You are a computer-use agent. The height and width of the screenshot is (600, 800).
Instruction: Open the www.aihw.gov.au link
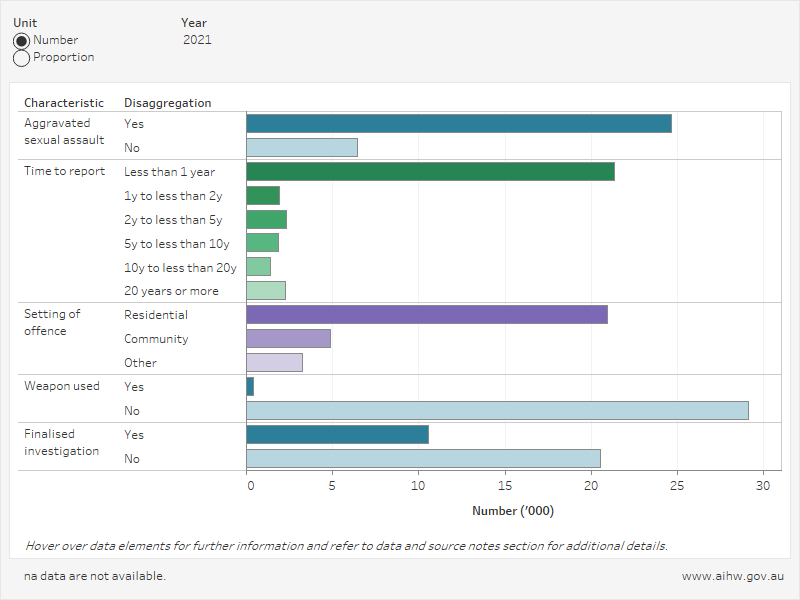pos(732,577)
